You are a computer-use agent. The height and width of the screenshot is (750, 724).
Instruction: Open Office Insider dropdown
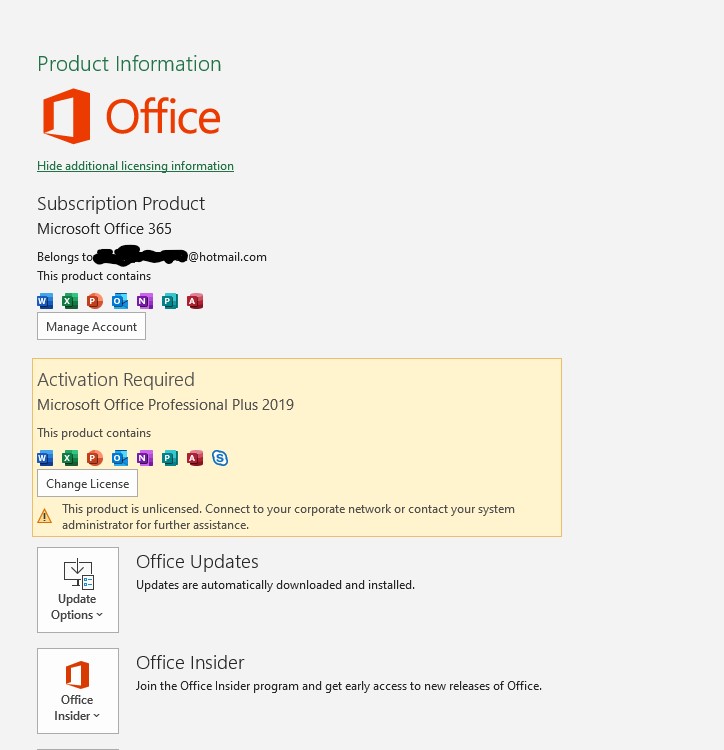click(78, 691)
